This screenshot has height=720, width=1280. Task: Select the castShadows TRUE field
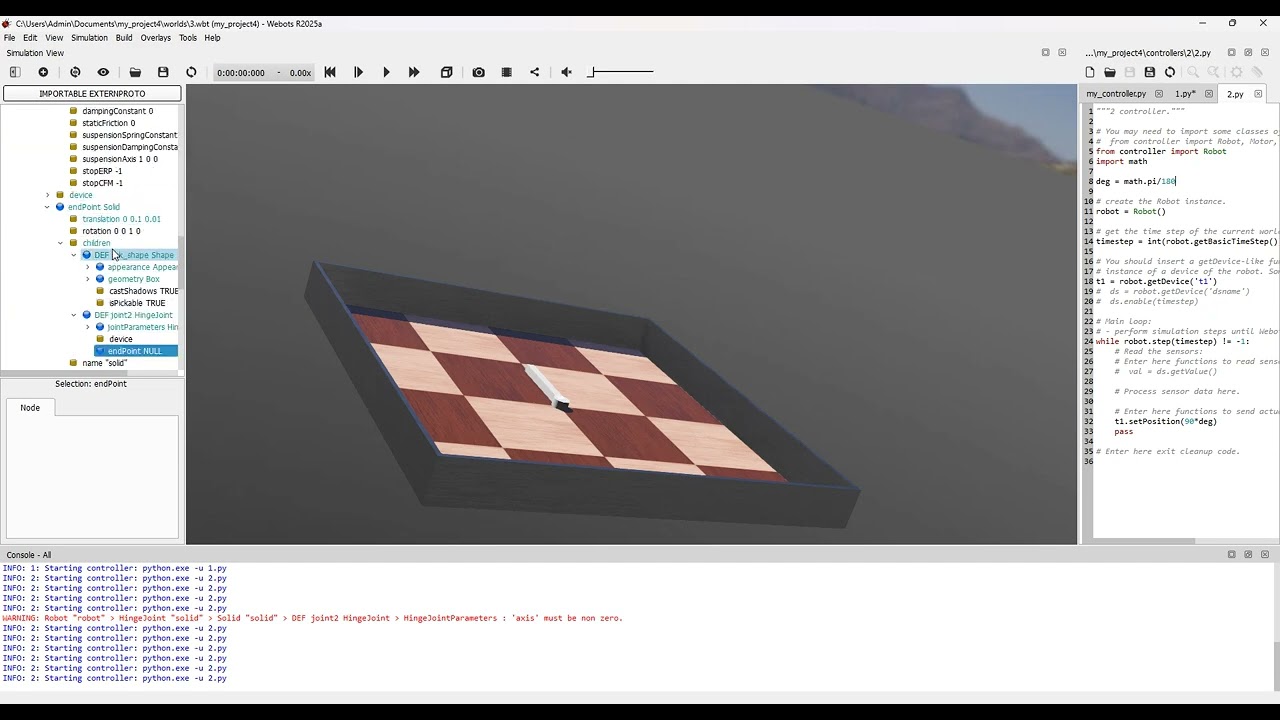[143, 291]
